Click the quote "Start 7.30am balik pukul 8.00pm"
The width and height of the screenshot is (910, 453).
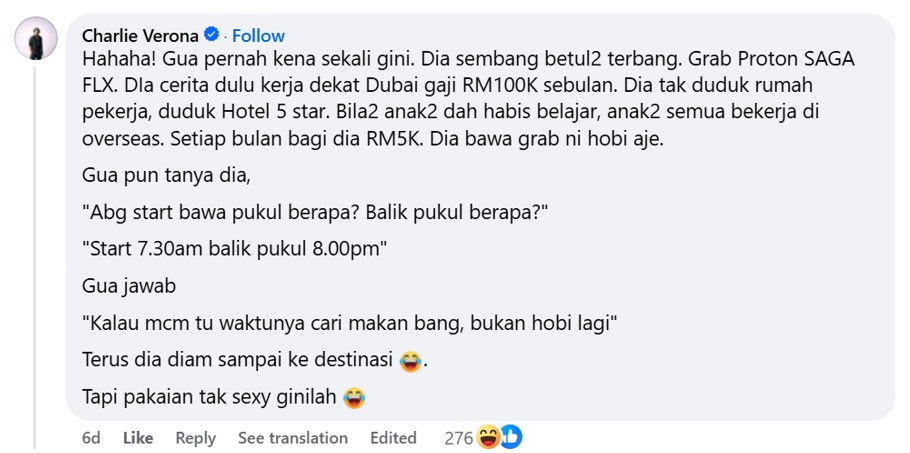point(234,249)
